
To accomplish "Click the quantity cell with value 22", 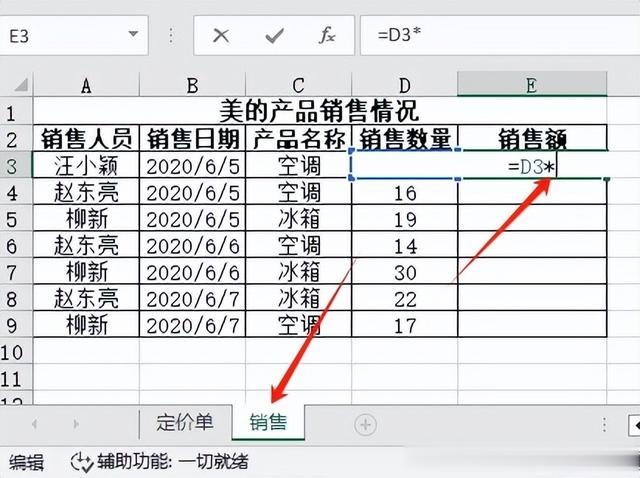I will [404, 298].
